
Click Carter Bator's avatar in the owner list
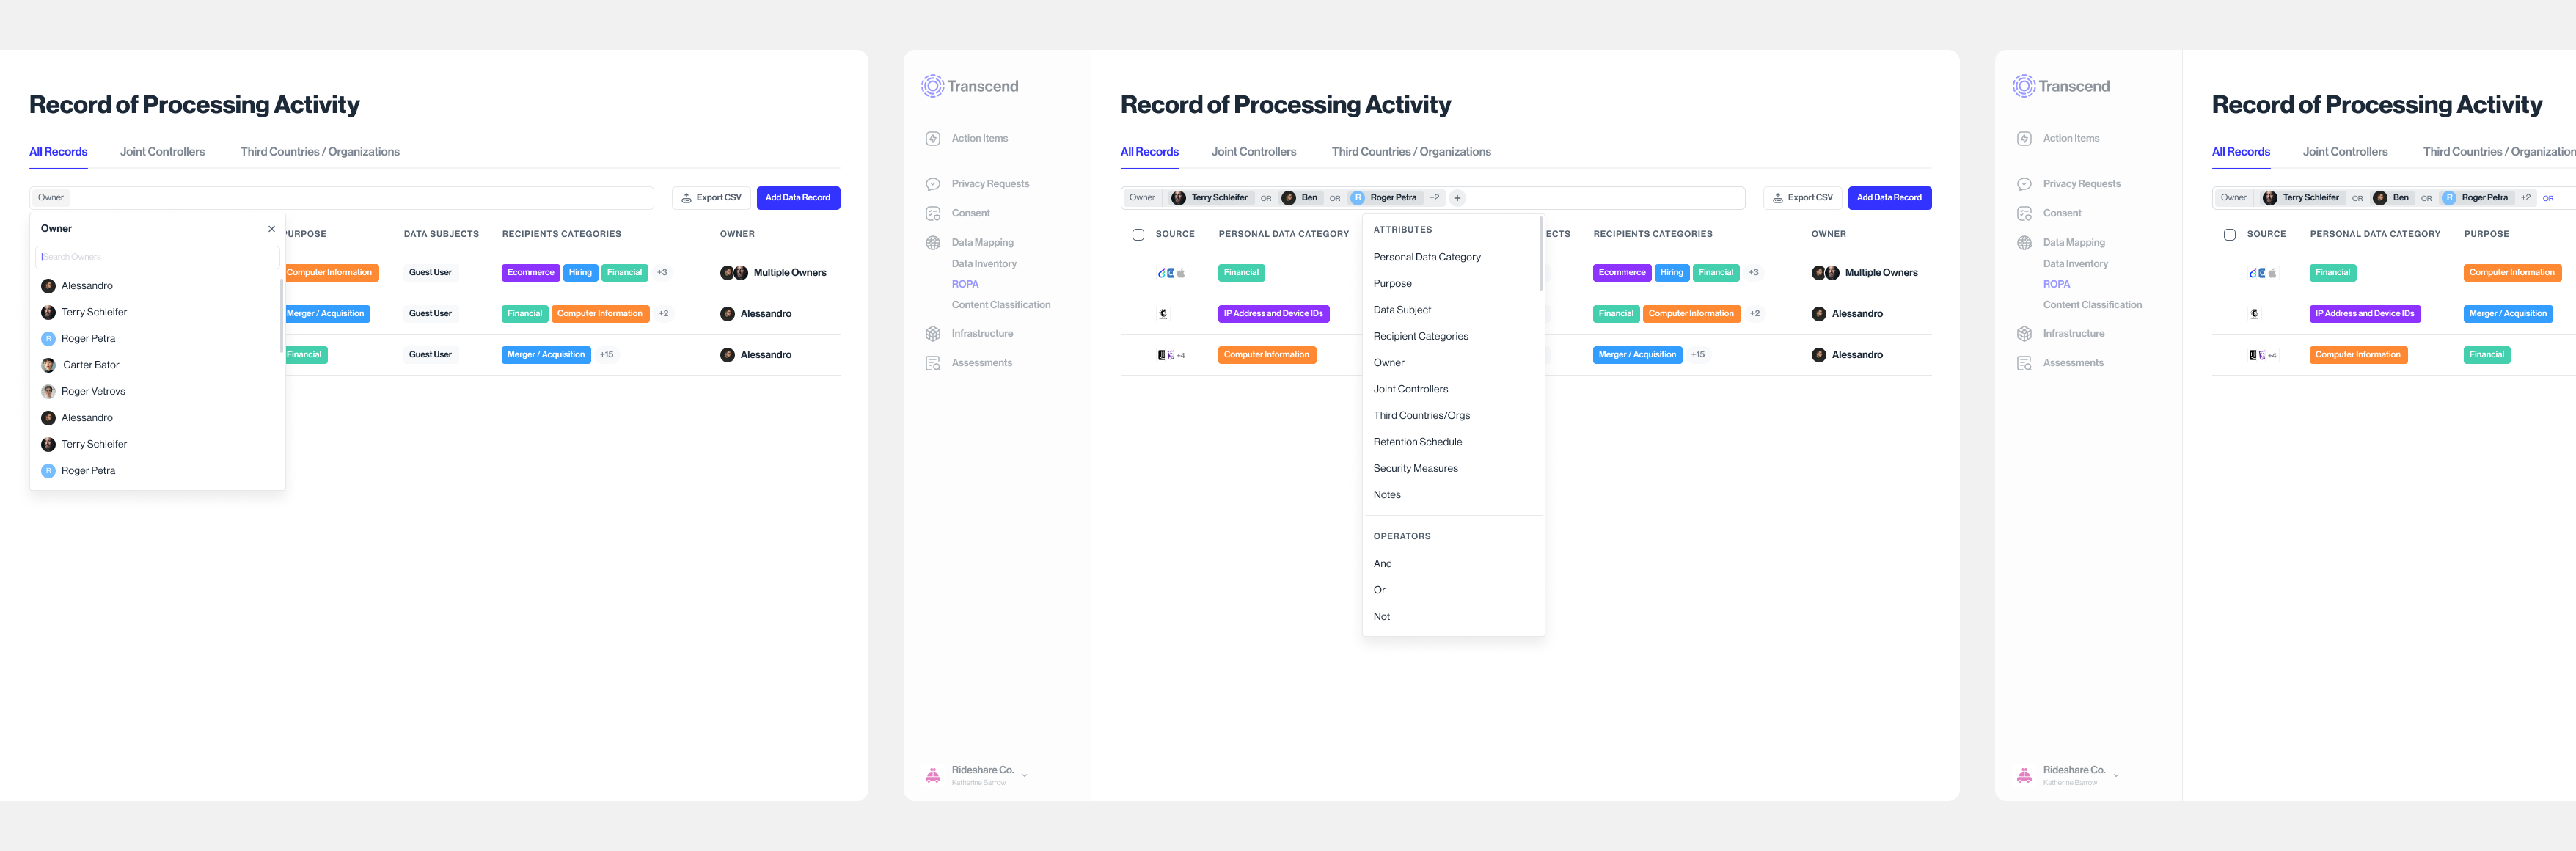click(x=48, y=365)
